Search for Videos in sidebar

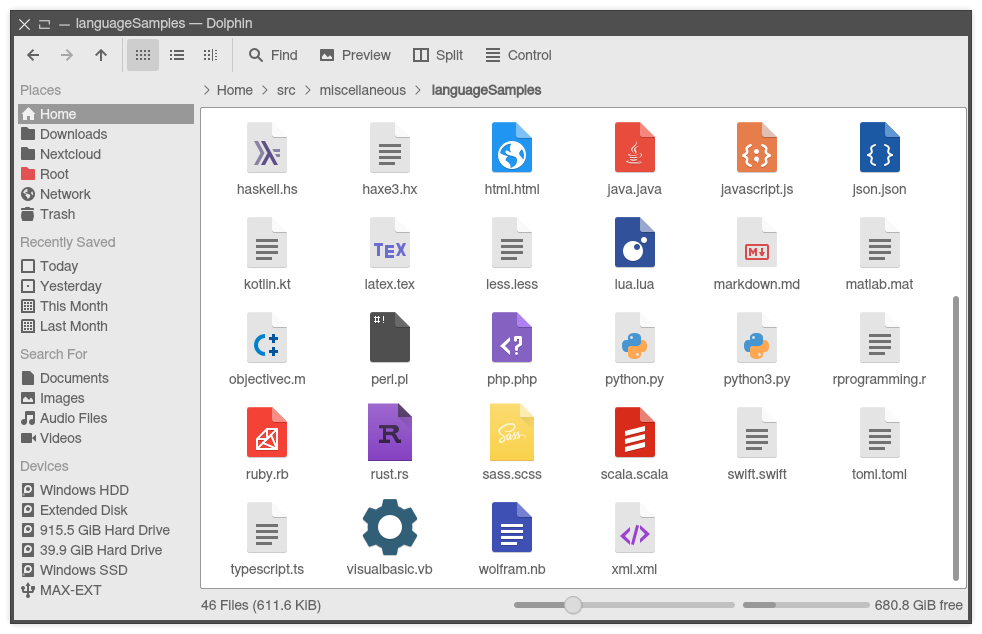106,439
